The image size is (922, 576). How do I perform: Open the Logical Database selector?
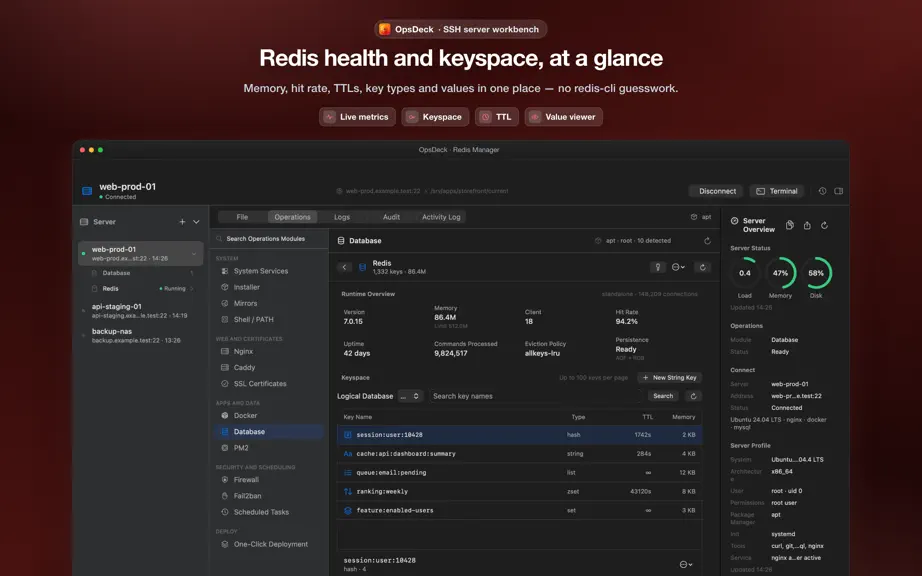[x=410, y=396]
